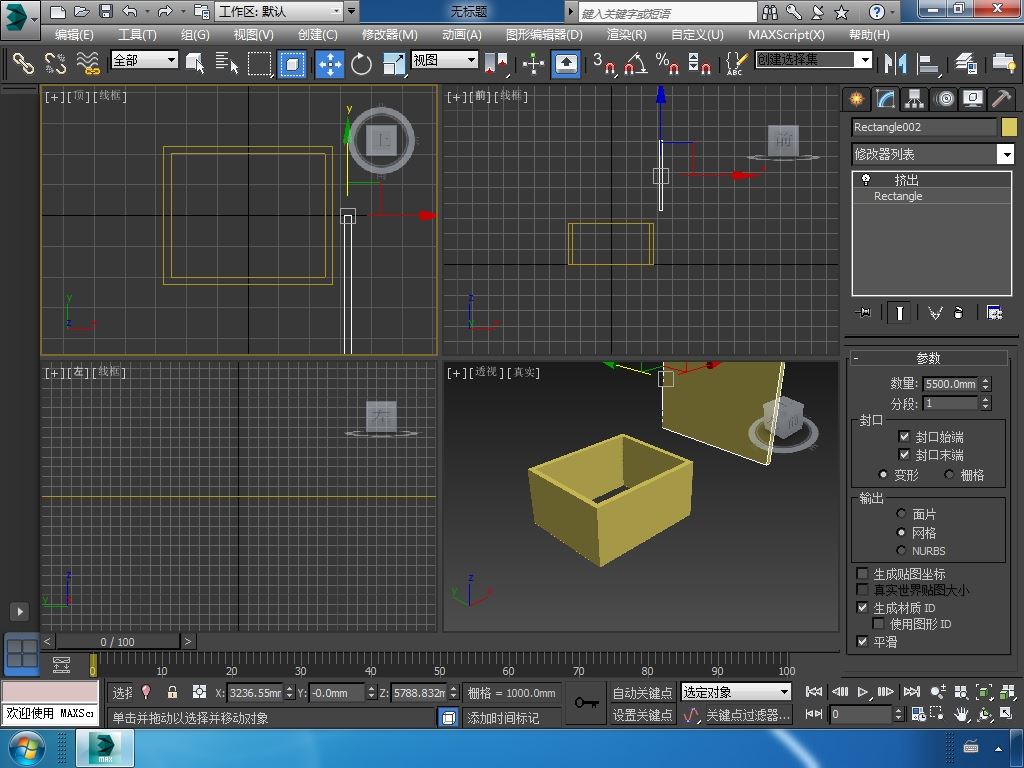Open the Create command panel tab

(x=856, y=98)
